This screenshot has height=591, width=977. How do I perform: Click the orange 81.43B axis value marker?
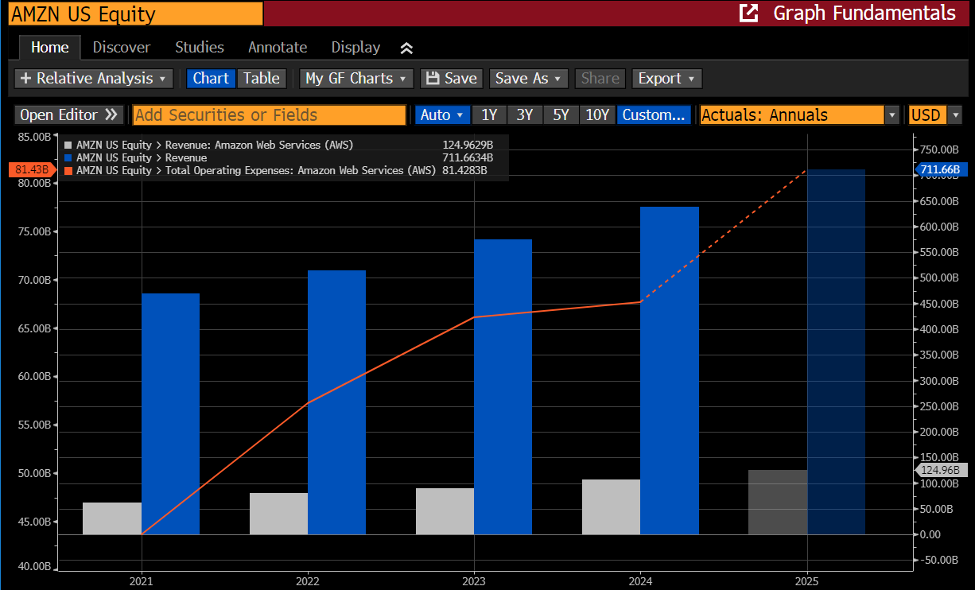pos(32,169)
